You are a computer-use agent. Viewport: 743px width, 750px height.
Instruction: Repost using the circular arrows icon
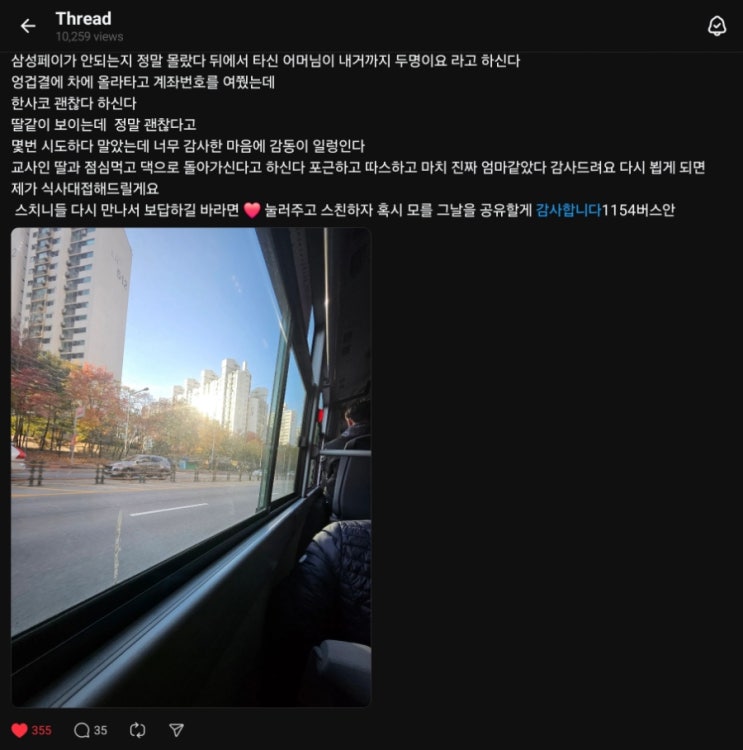coord(137,730)
